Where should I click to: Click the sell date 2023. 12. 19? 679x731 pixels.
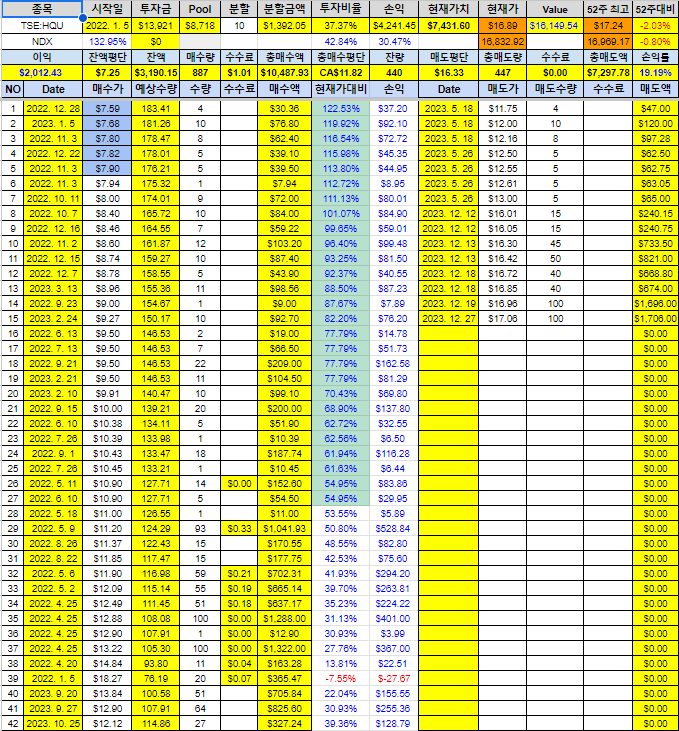(x=449, y=303)
